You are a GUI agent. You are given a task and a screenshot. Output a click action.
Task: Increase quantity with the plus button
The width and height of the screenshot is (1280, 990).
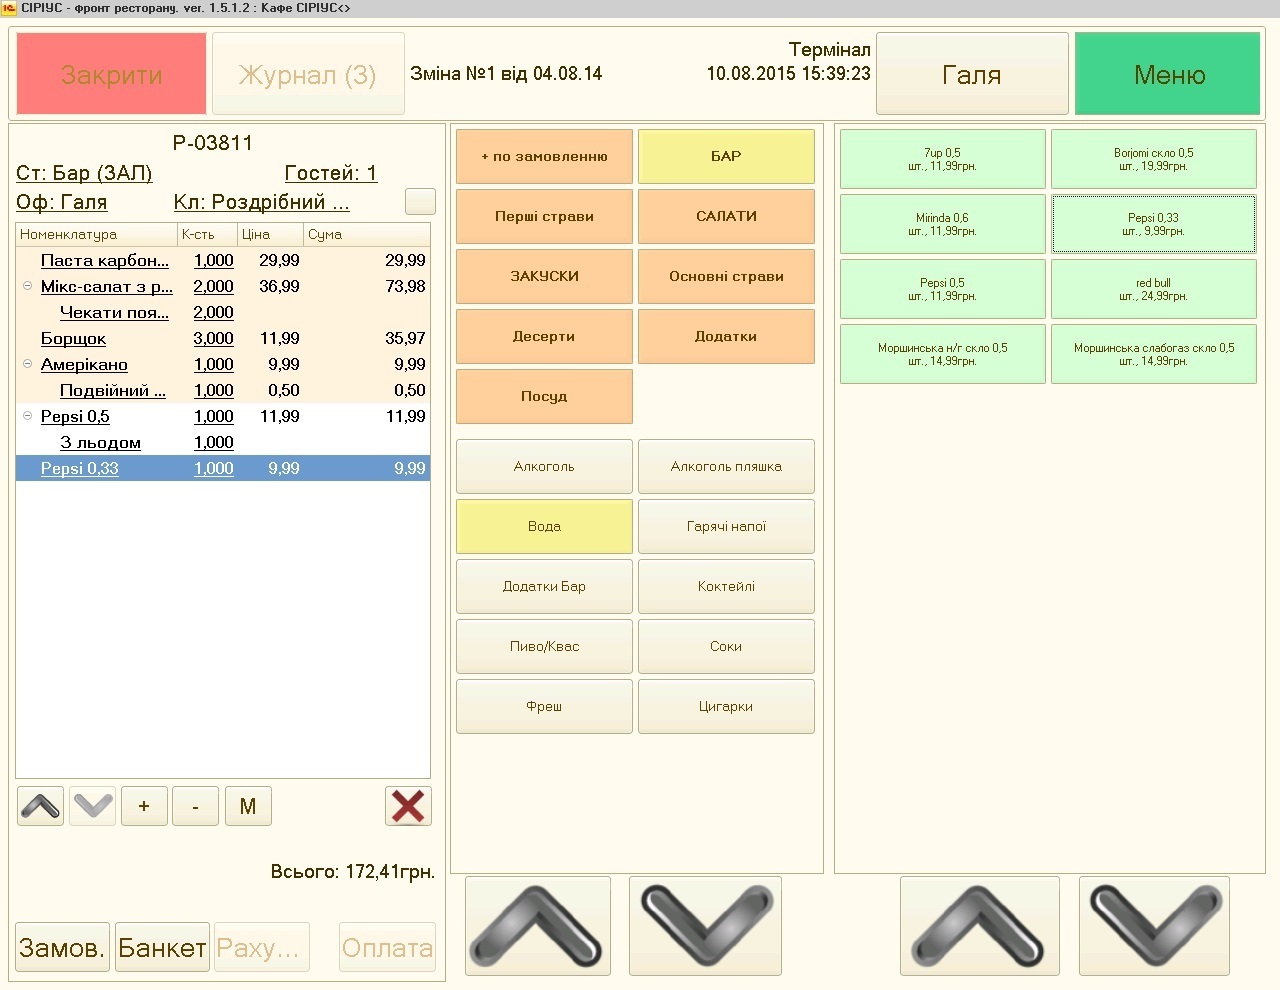144,806
